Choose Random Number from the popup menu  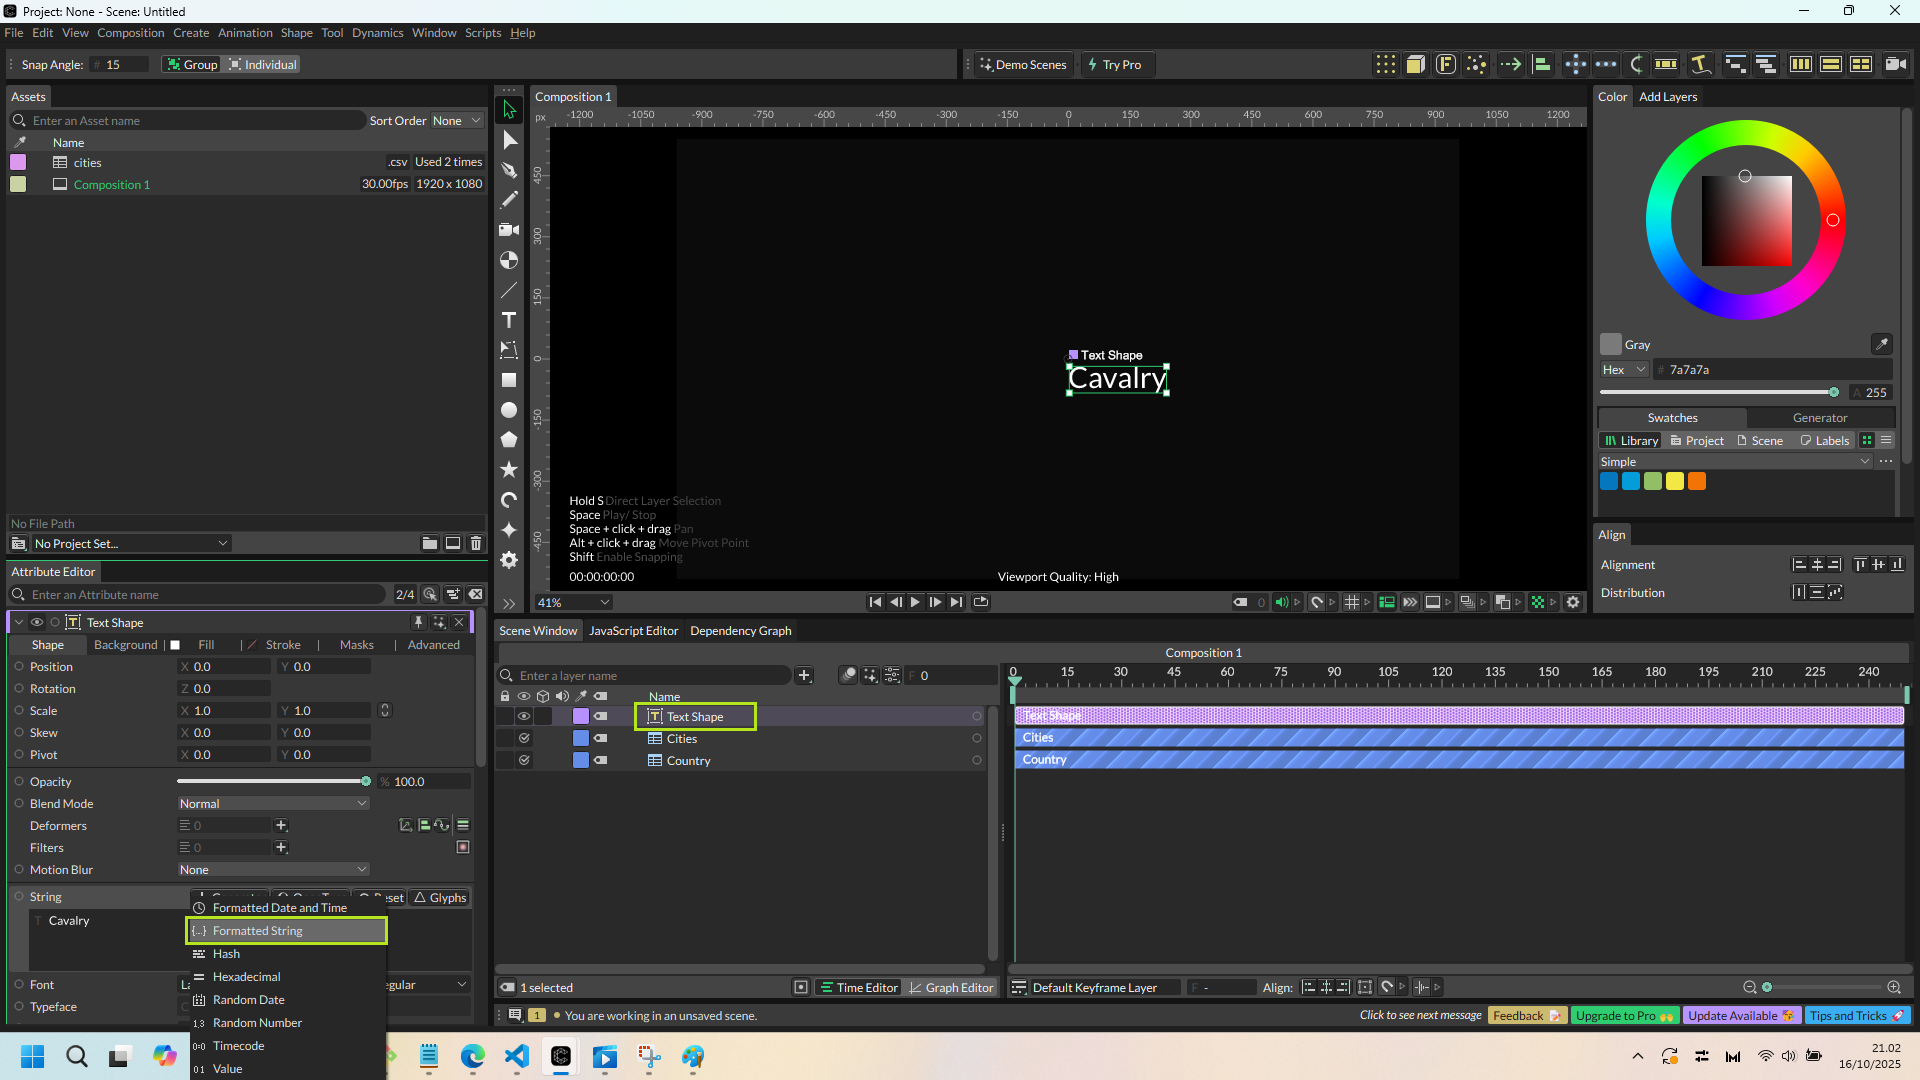point(257,1023)
